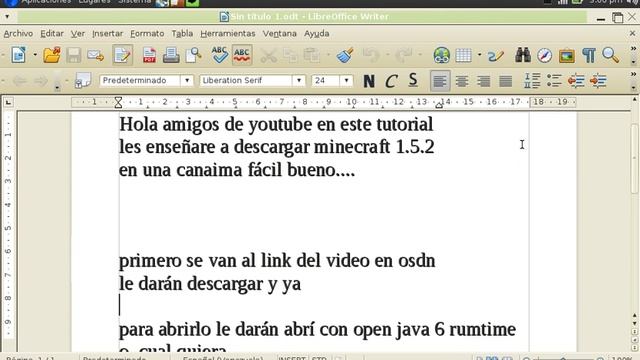
Task: Run Spelling and Grammar check icon
Action: (x=220, y=55)
